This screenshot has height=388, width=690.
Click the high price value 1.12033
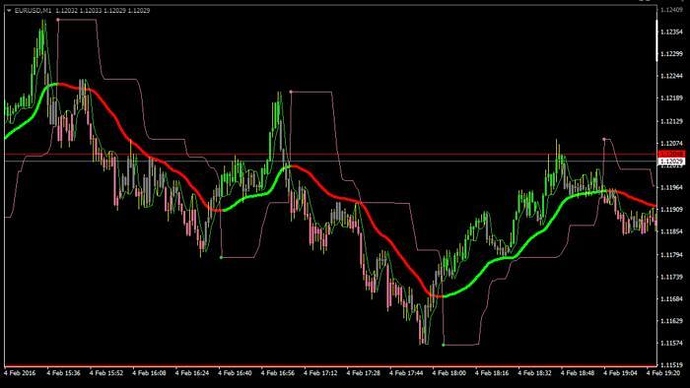click(x=90, y=10)
